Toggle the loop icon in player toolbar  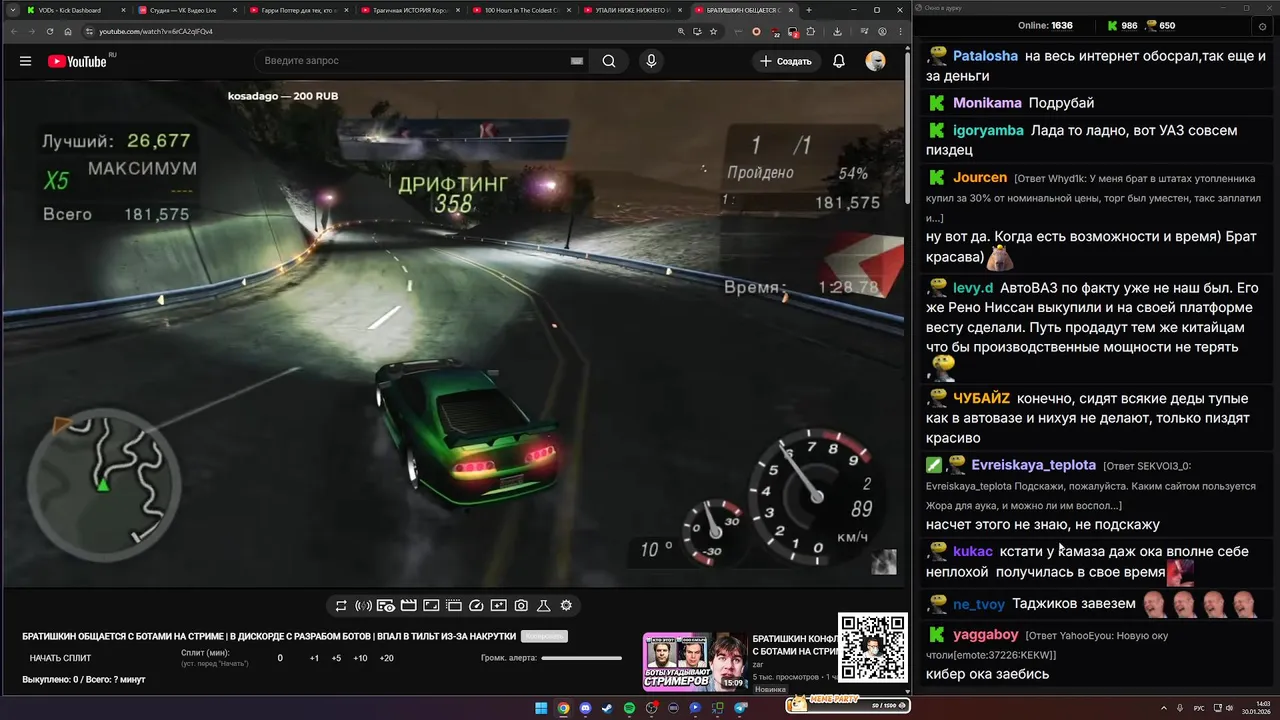coord(341,605)
